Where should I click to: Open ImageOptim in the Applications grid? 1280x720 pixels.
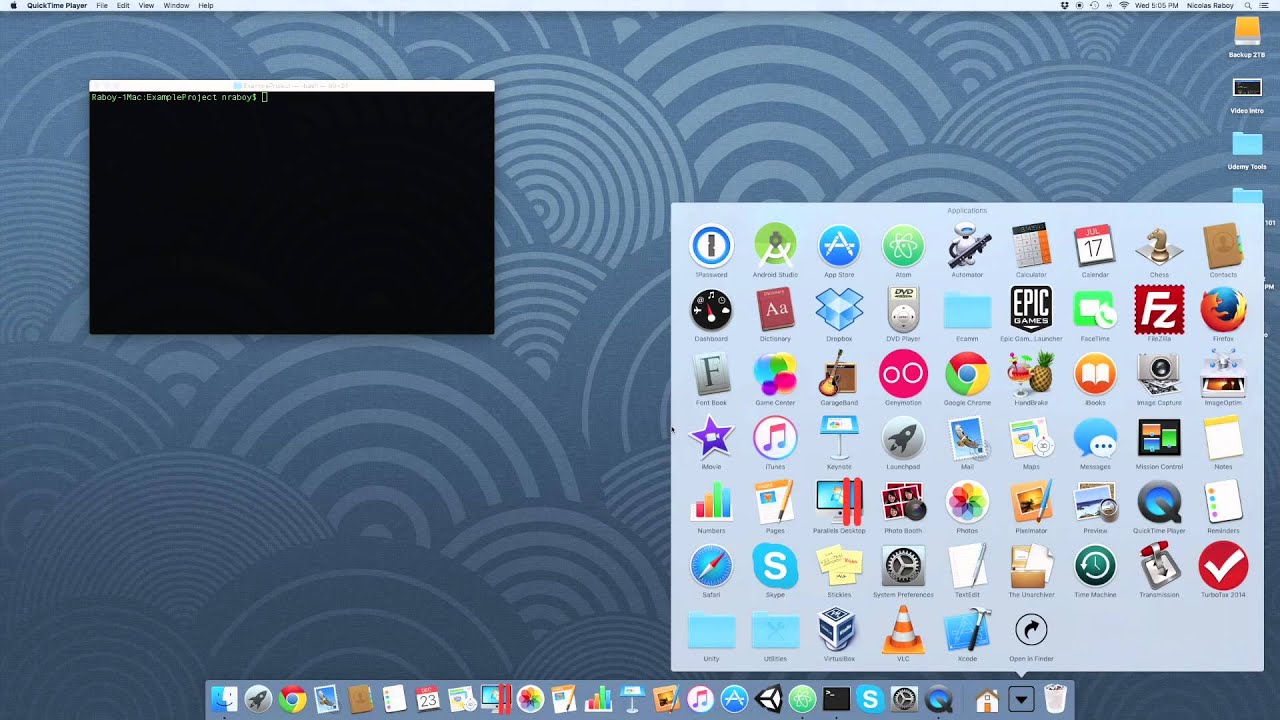click(1223, 374)
